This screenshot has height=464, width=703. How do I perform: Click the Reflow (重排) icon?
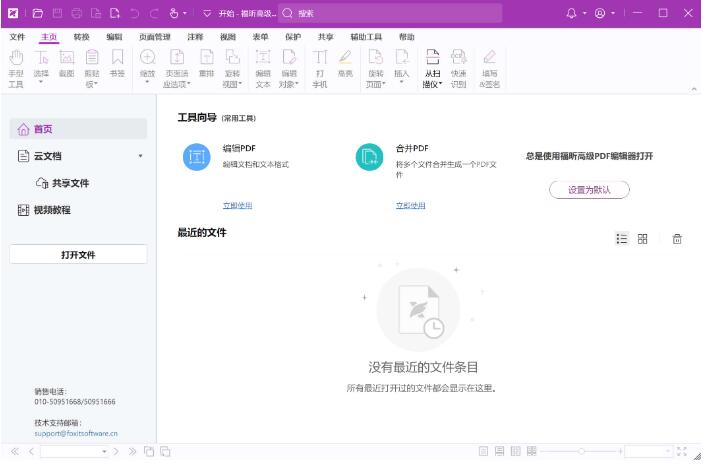pyautogui.click(x=206, y=58)
